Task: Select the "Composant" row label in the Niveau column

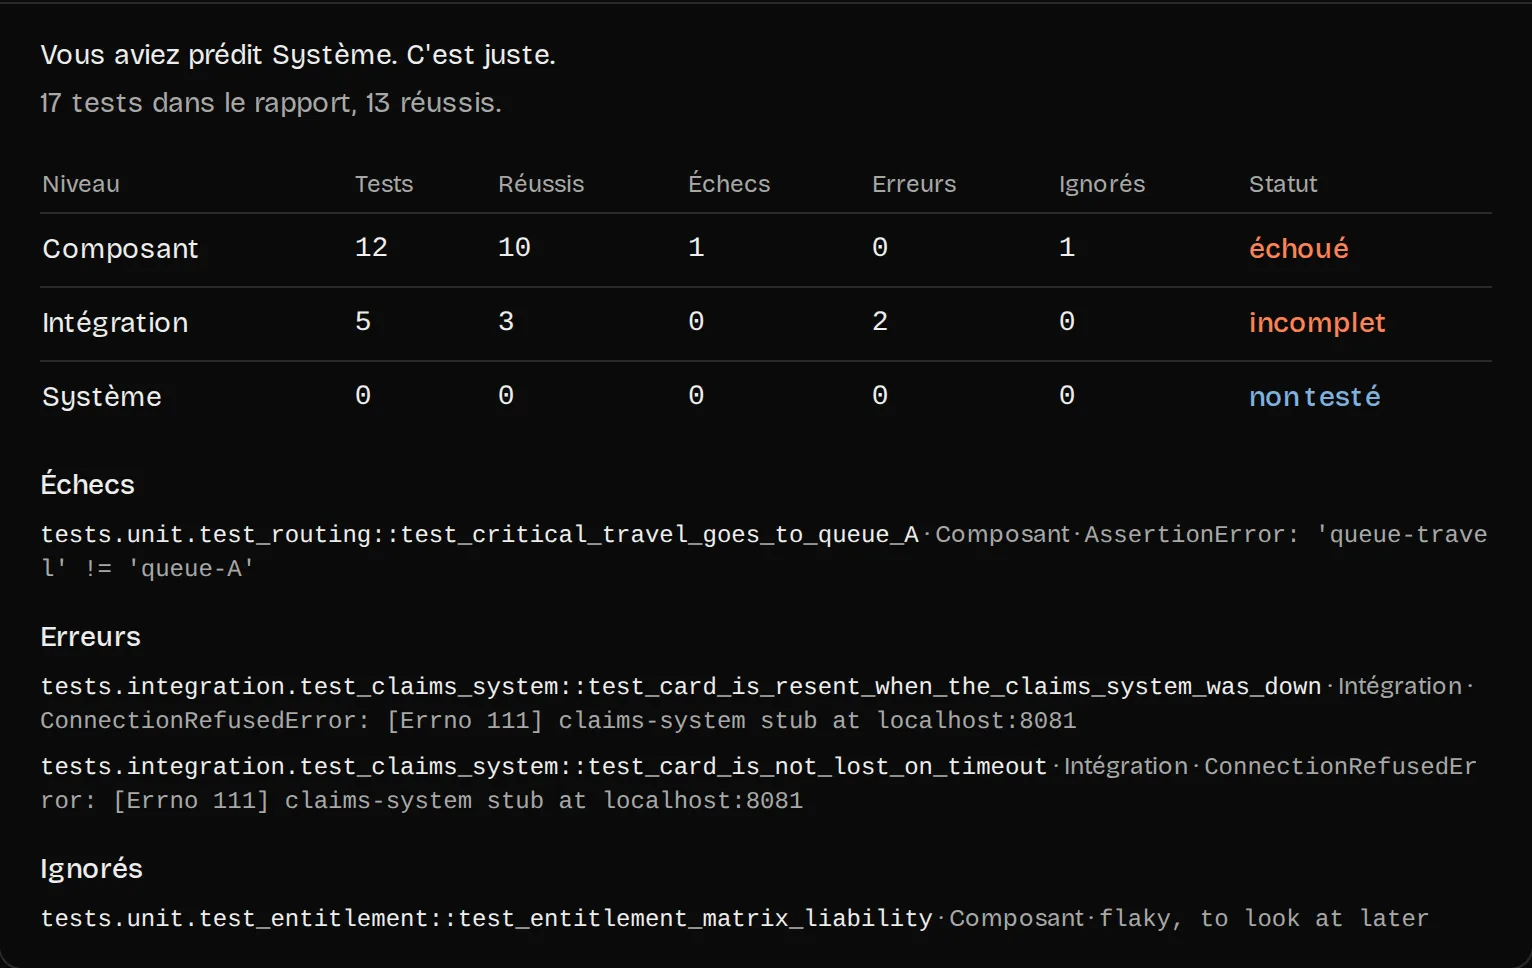Action: (x=120, y=249)
